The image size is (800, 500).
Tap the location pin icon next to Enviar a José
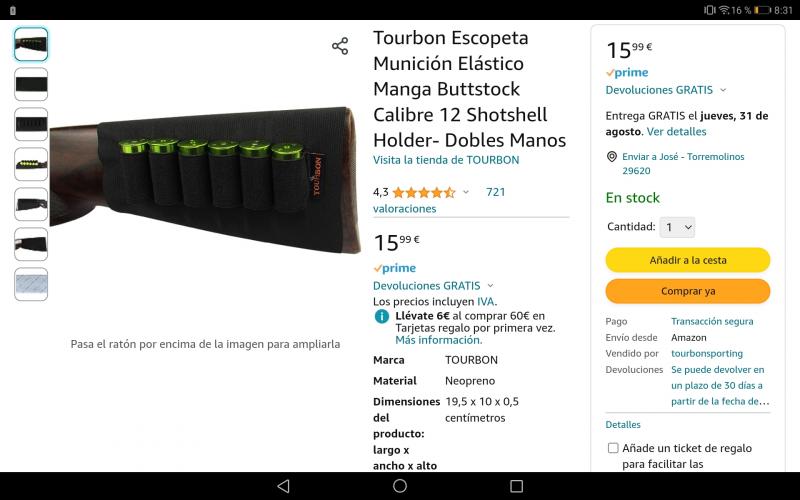point(612,157)
